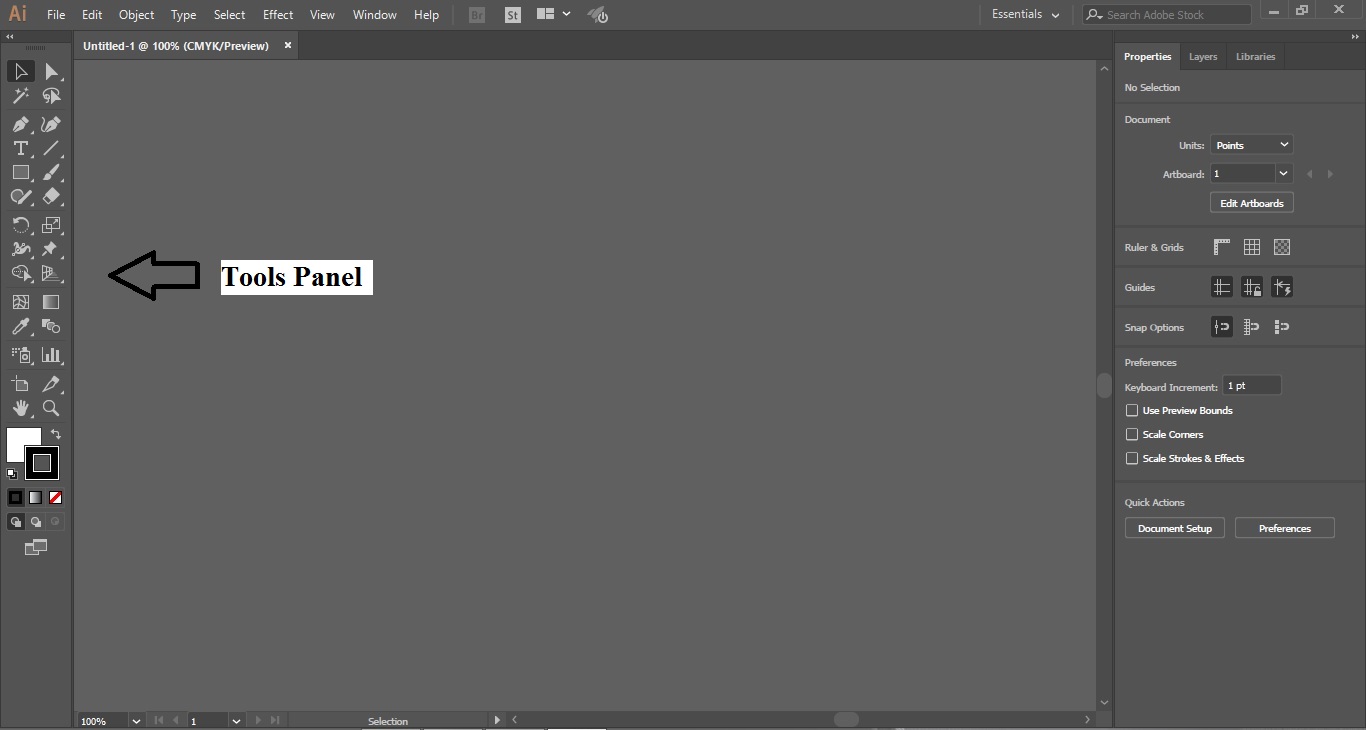Click the black Stroke swatch
1366x730 pixels.
pos(42,463)
